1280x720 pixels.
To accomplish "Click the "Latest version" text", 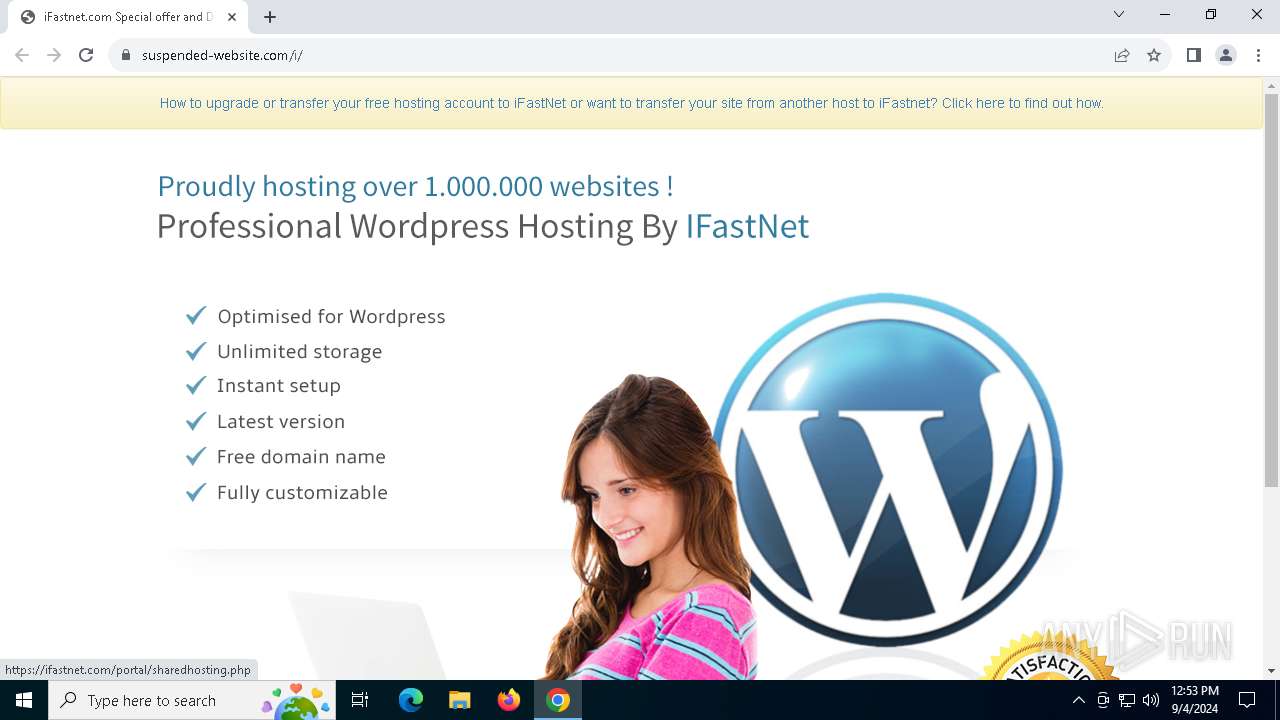I will pyautogui.click(x=280, y=421).
